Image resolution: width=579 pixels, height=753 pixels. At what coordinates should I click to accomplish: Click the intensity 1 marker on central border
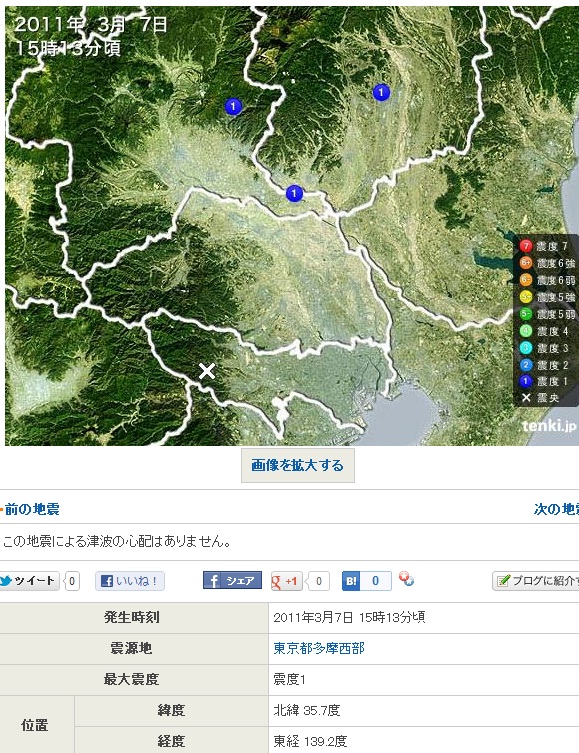[294, 193]
